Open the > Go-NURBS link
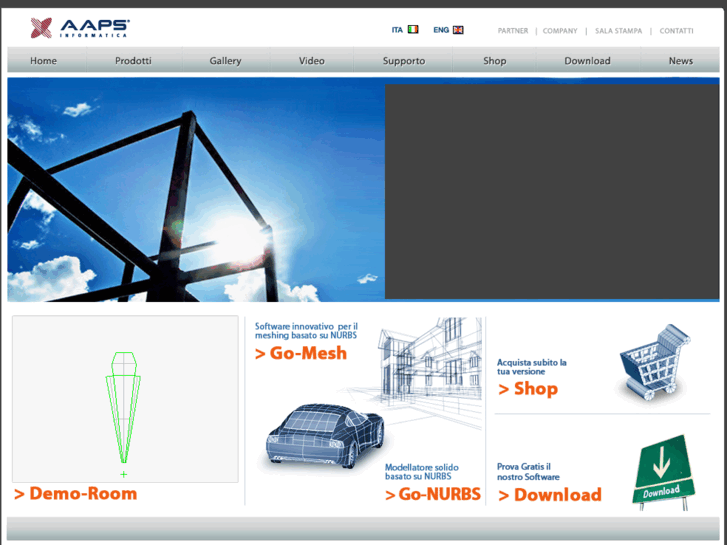727x545 pixels. tap(433, 494)
